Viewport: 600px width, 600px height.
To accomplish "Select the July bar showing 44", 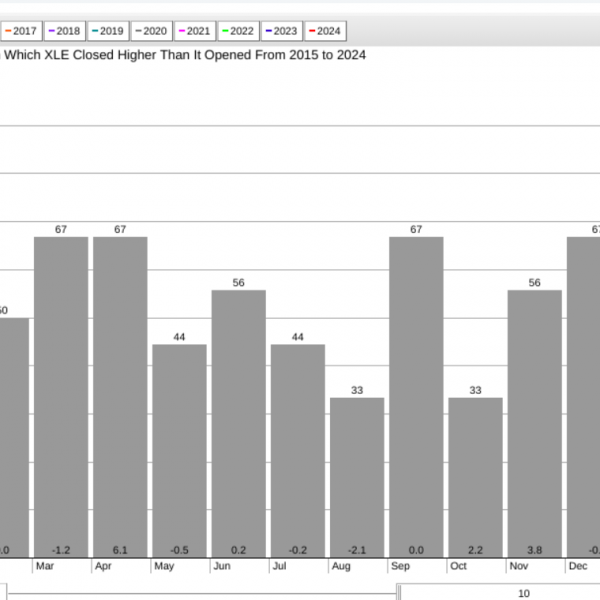I will coord(298,451).
